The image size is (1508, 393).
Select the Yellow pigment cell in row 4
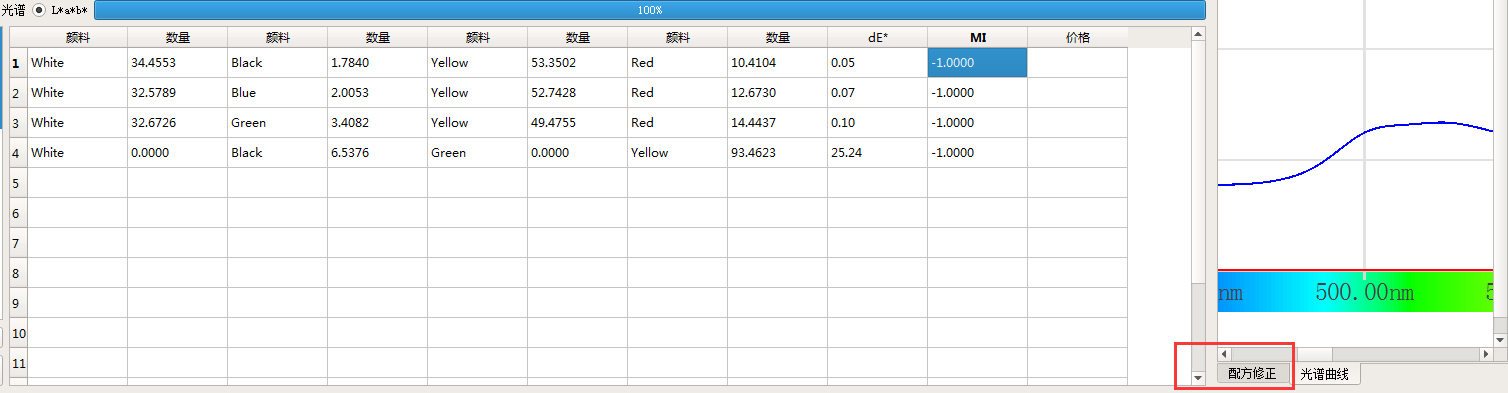(x=677, y=153)
